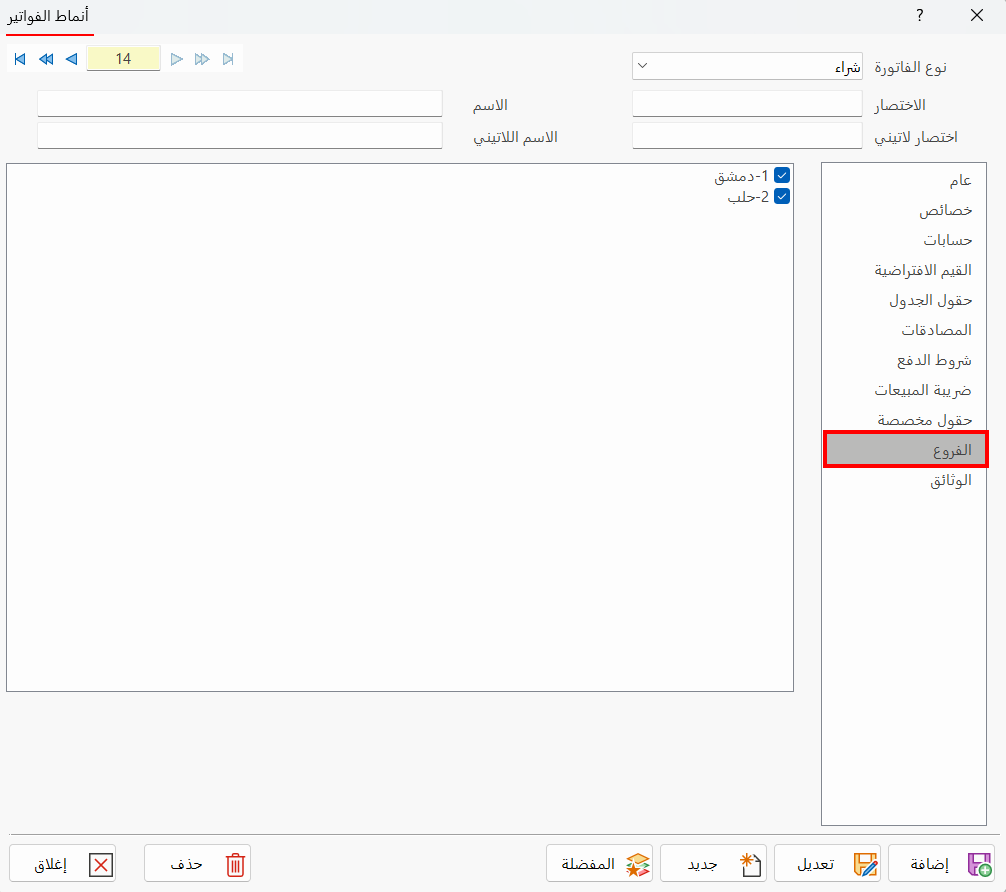
Task: Click the الاختصار input field
Action: [x=747, y=104]
